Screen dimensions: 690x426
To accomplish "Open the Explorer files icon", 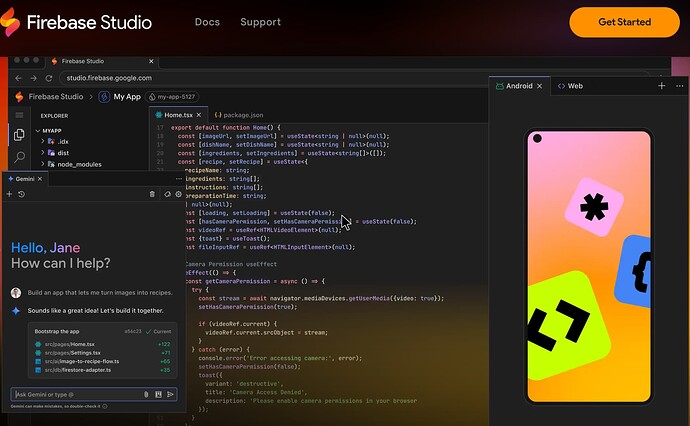I will click(x=19, y=135).
